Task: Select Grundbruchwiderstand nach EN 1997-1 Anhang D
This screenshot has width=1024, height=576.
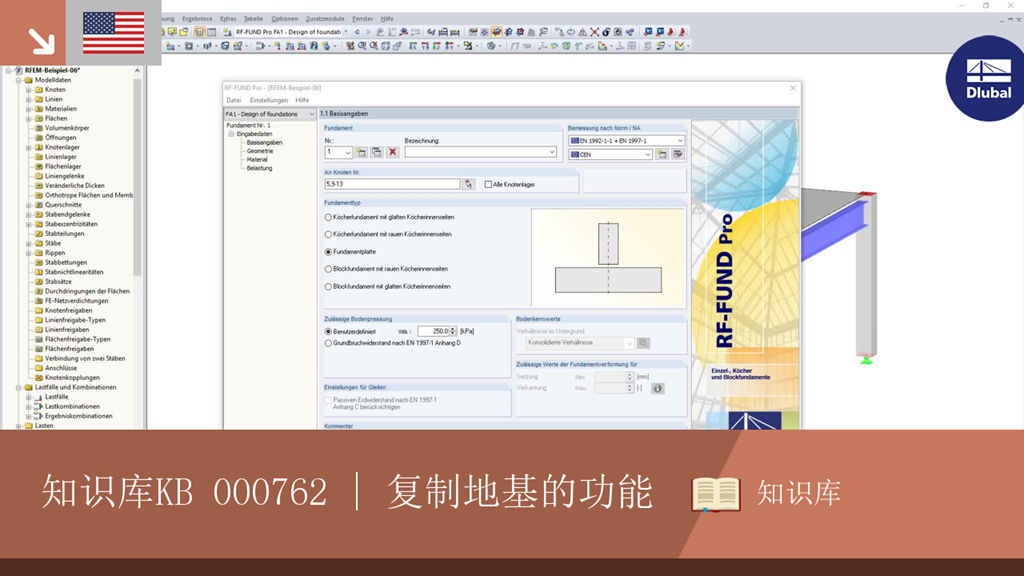Action: point(328,343)
